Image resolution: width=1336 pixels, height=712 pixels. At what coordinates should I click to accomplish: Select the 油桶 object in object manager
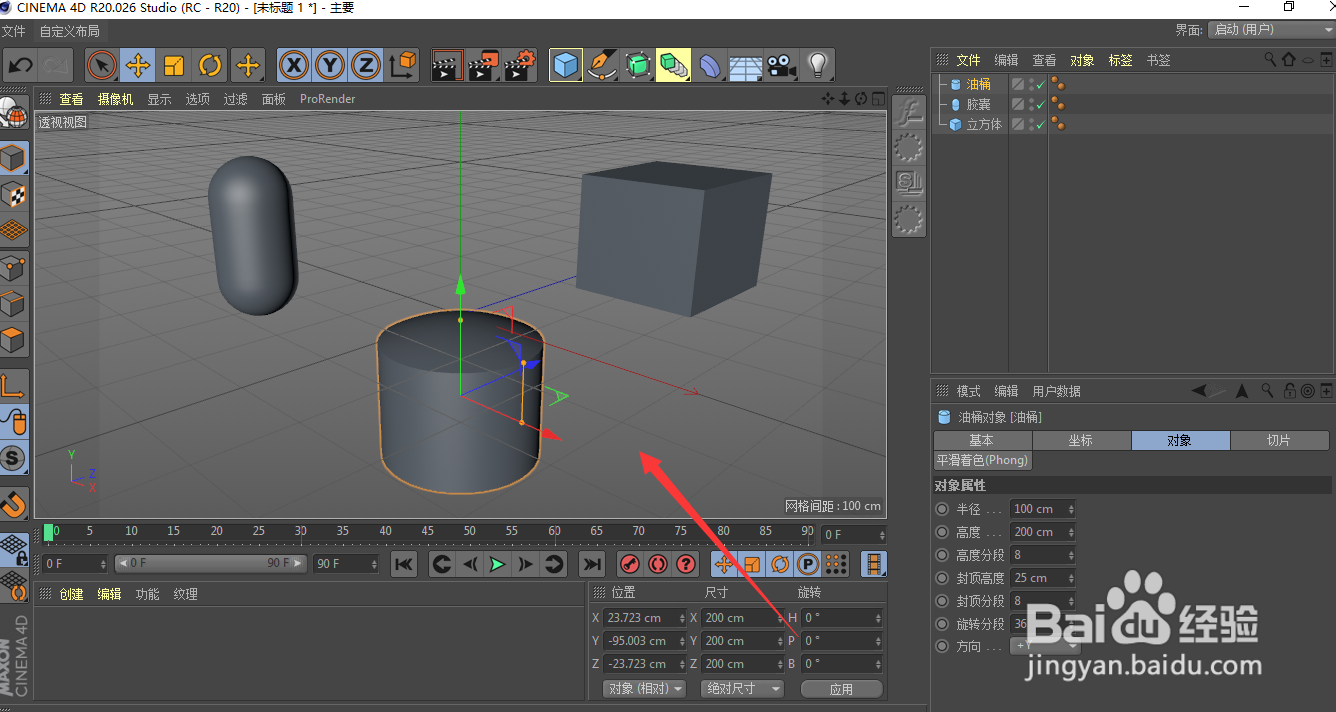(x=979, y=84)
